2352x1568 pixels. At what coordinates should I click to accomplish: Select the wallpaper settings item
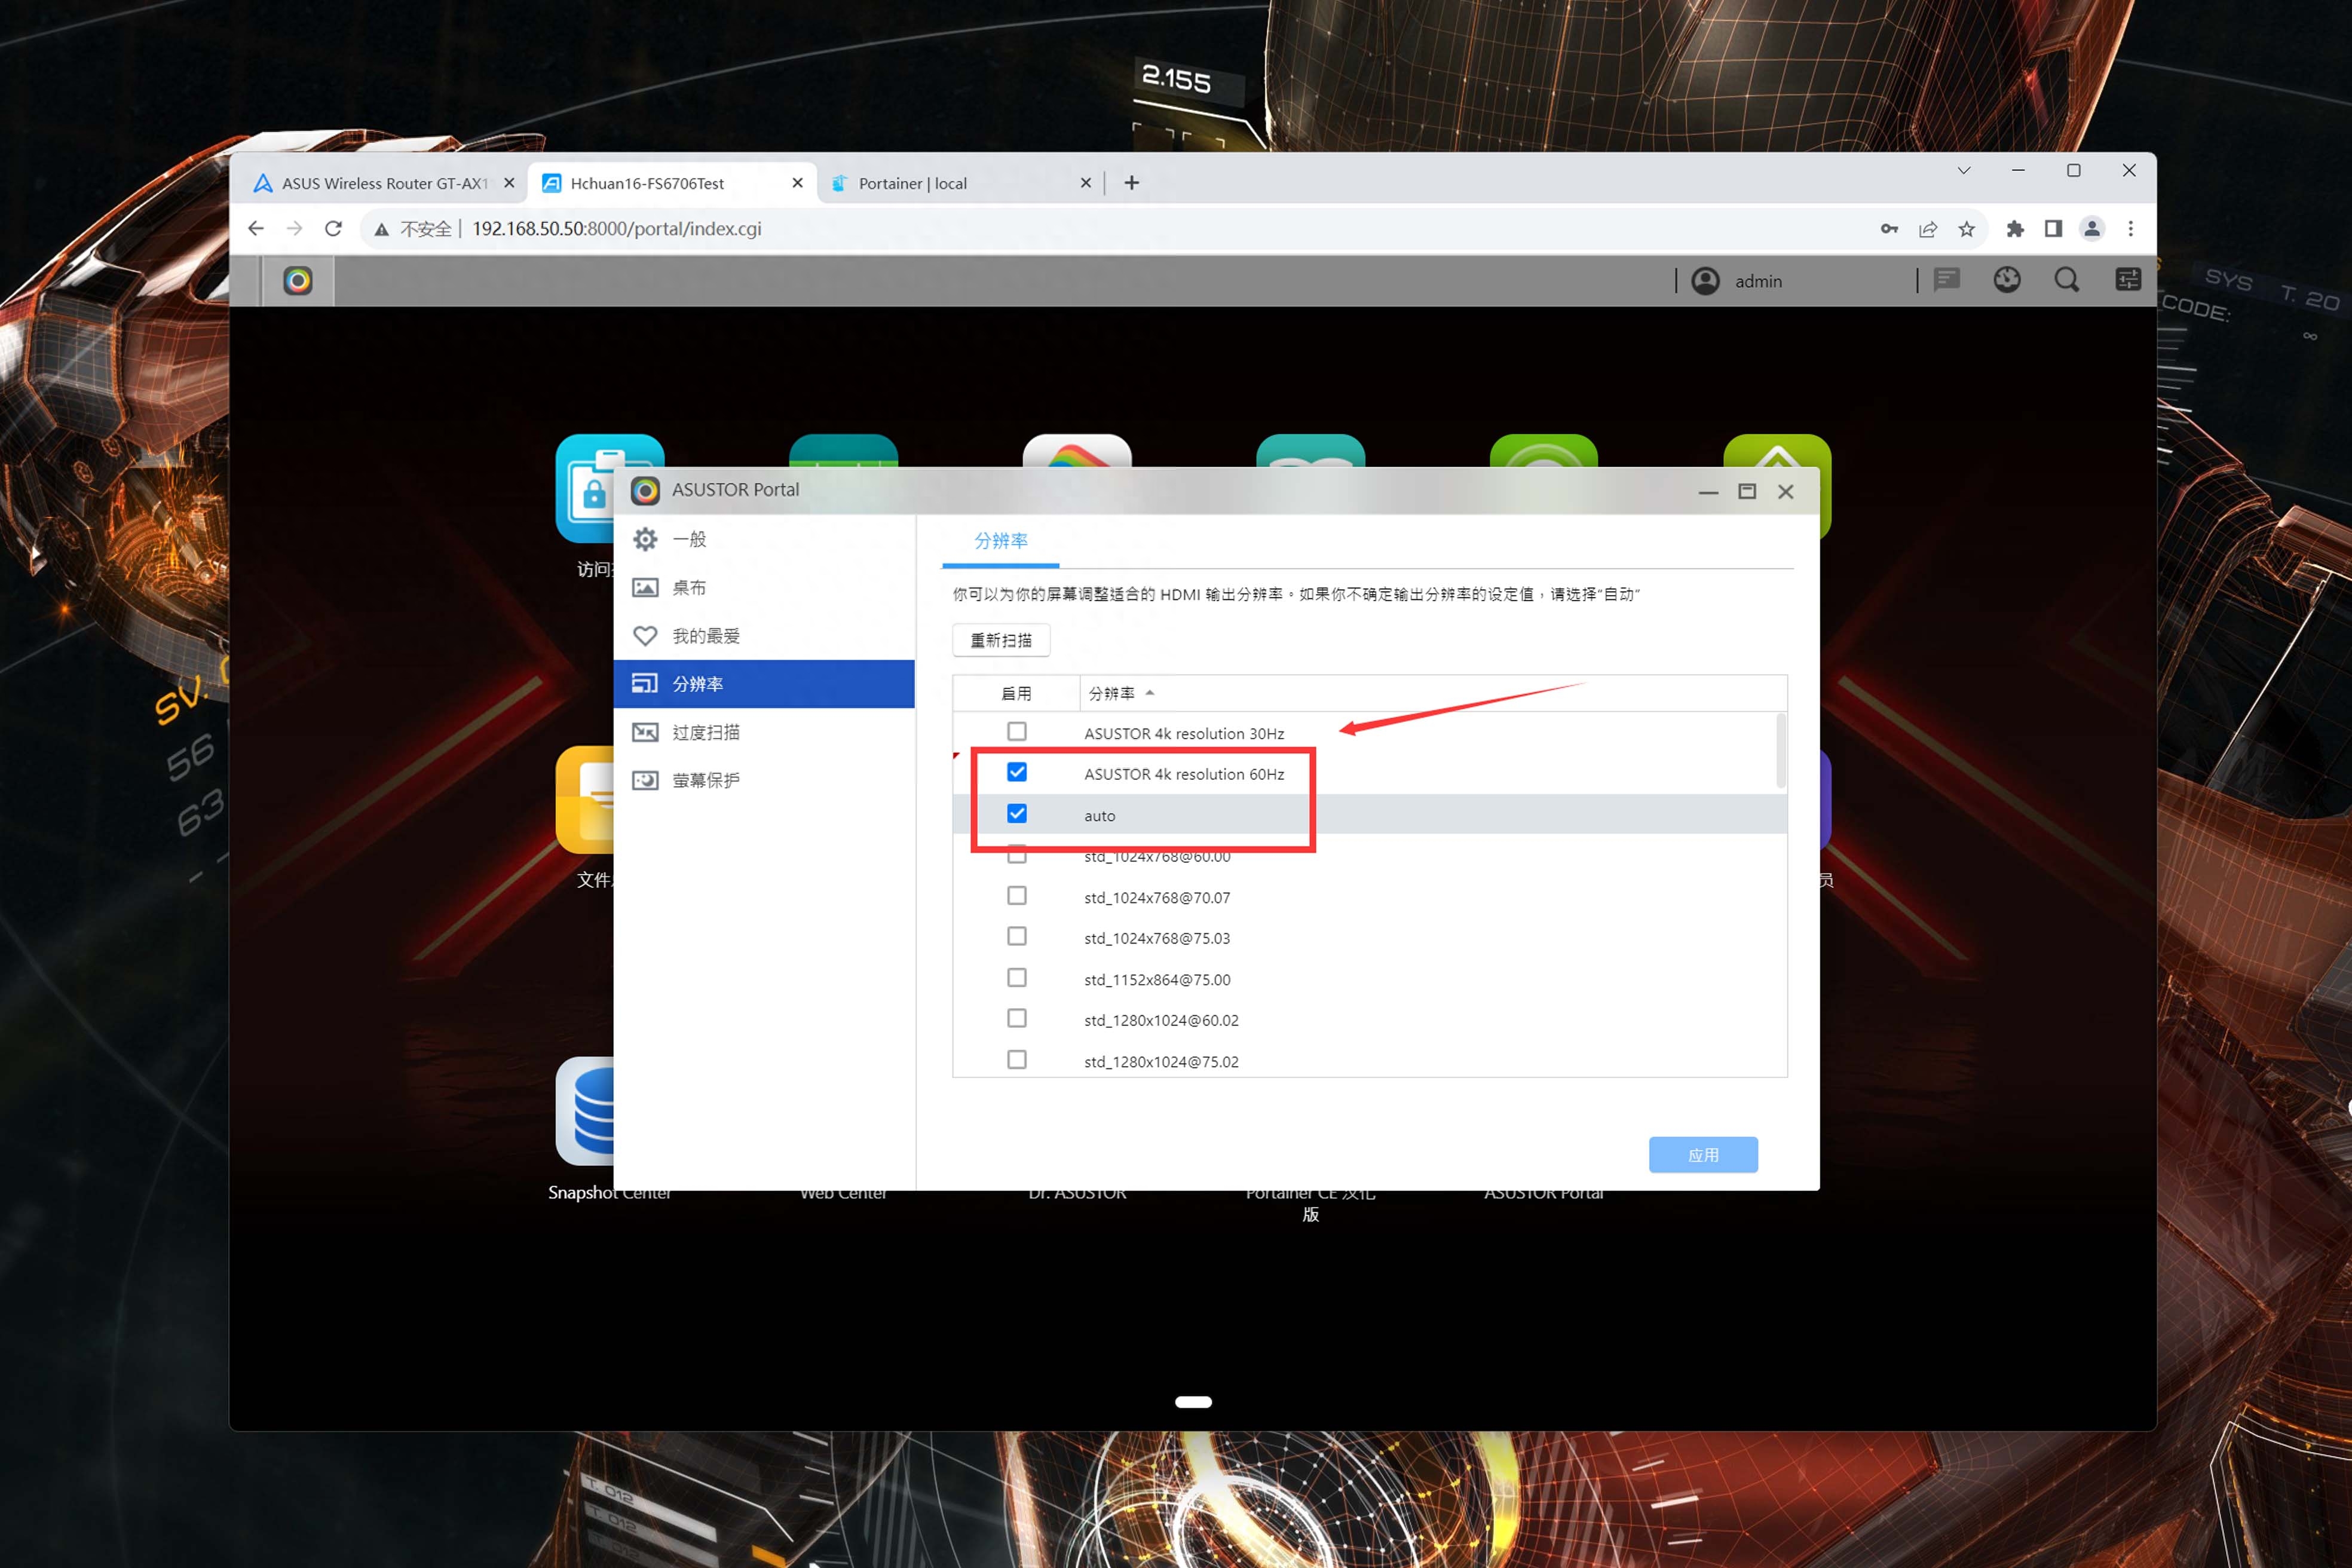click(x=764, y=588)
